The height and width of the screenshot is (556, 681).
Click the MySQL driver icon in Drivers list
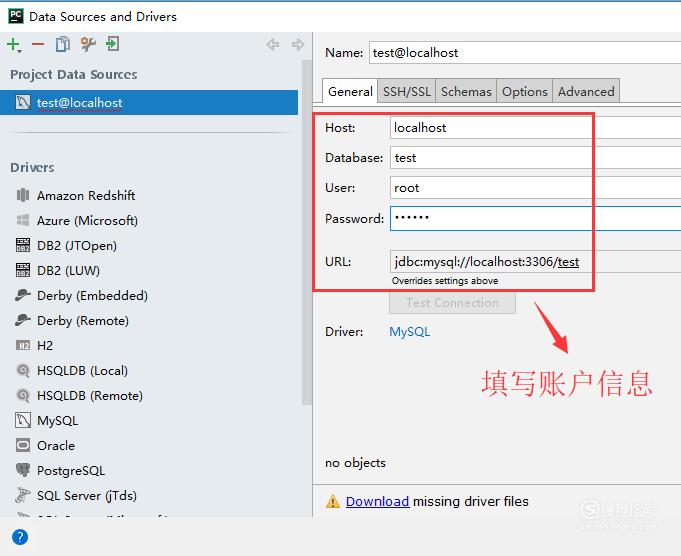pos(23,420)
